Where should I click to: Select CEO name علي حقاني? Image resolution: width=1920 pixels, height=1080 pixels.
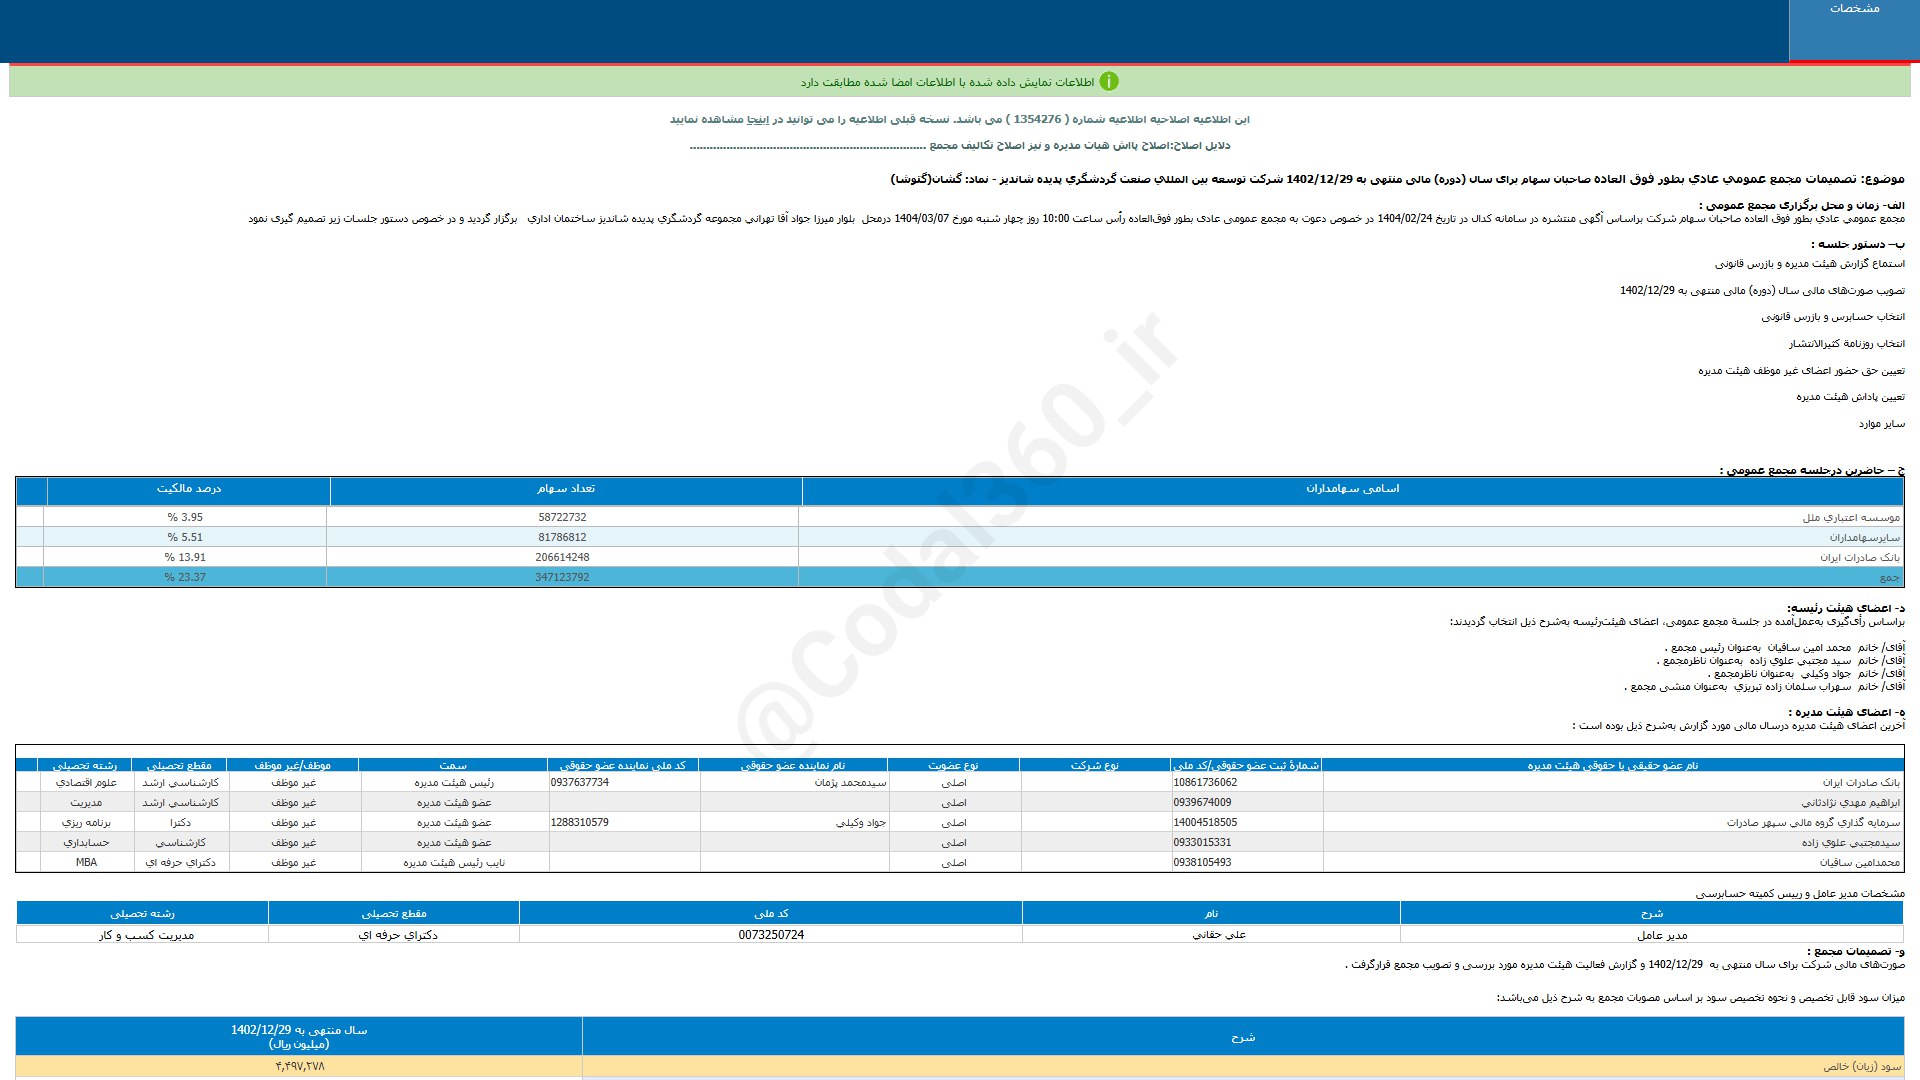pyautogui.click(x=1219, y=936)
